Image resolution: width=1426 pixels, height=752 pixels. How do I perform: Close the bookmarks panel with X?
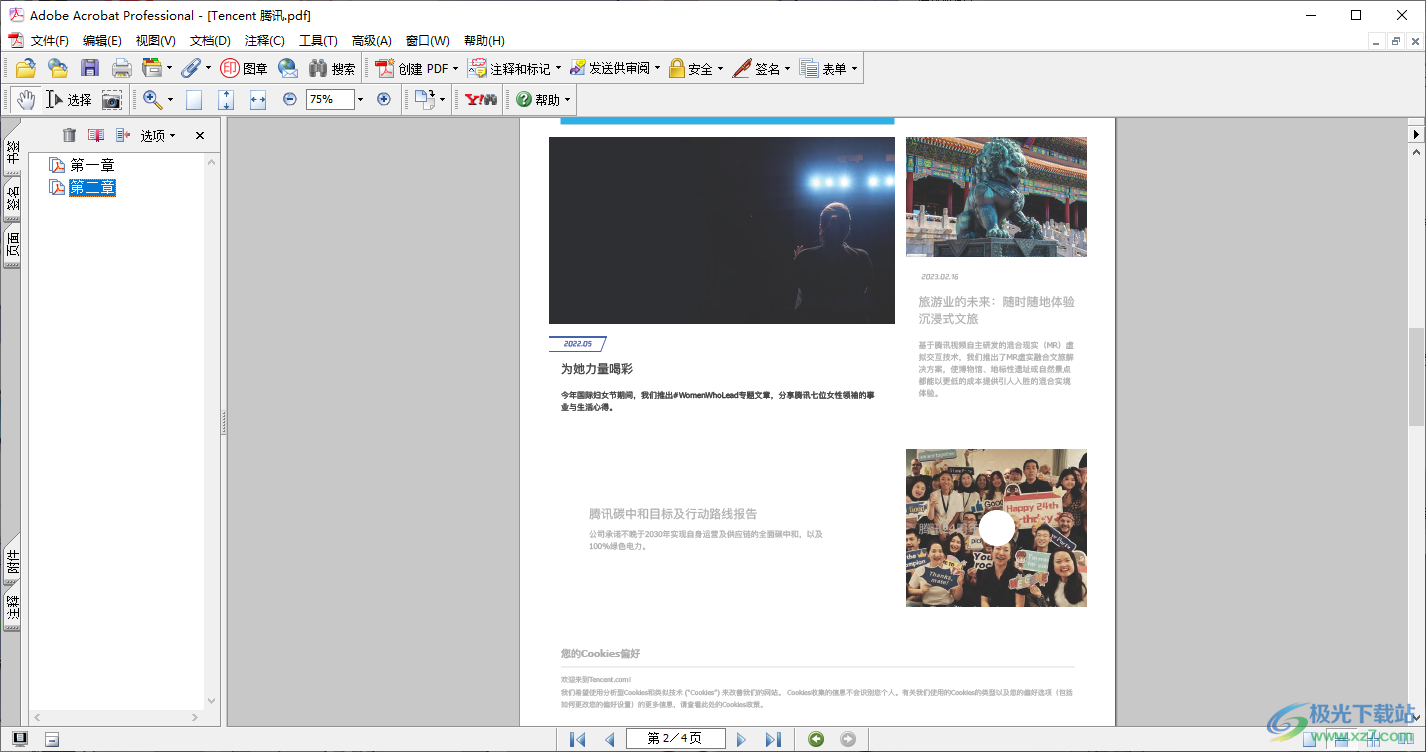[200, 135]
